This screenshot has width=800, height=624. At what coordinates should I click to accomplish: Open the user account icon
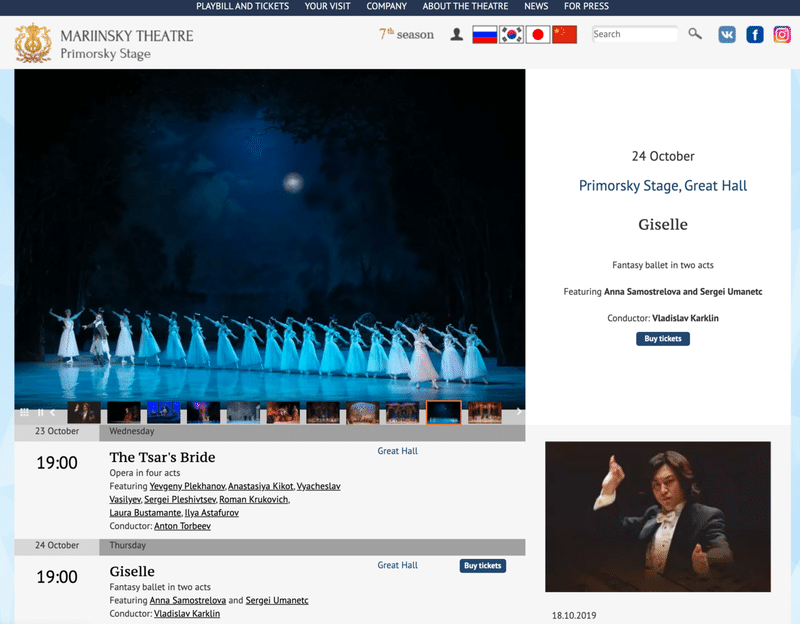(457, 35)
